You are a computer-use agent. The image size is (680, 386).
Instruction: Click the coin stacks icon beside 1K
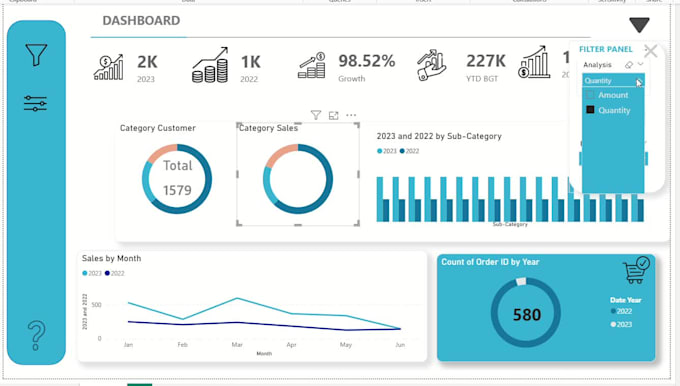pyautogui.click(x=210, y=65)
